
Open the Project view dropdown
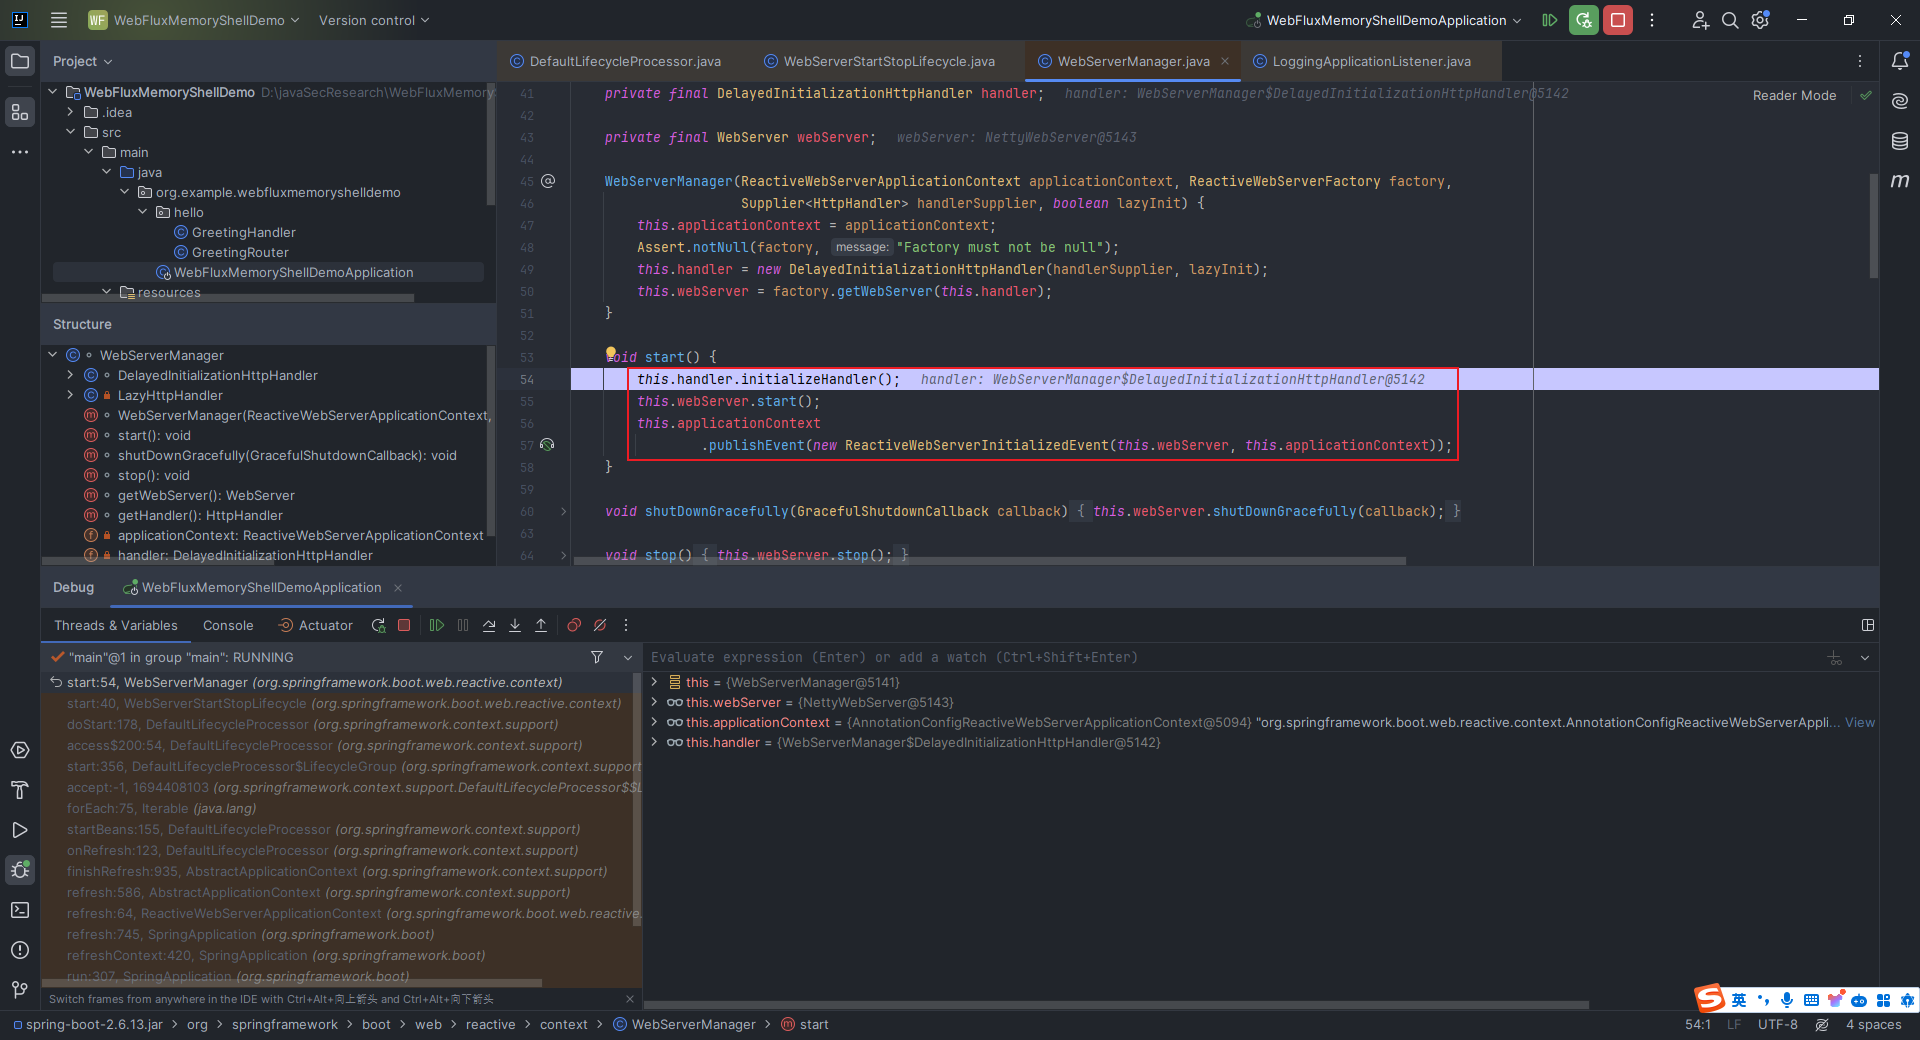82,61
